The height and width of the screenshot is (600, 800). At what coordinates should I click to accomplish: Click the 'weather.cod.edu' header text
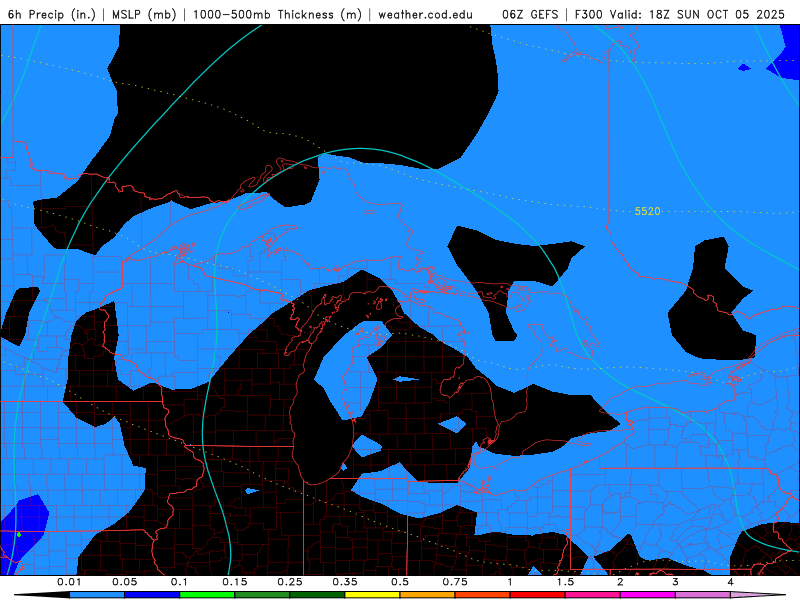click(x=426, y=14)
